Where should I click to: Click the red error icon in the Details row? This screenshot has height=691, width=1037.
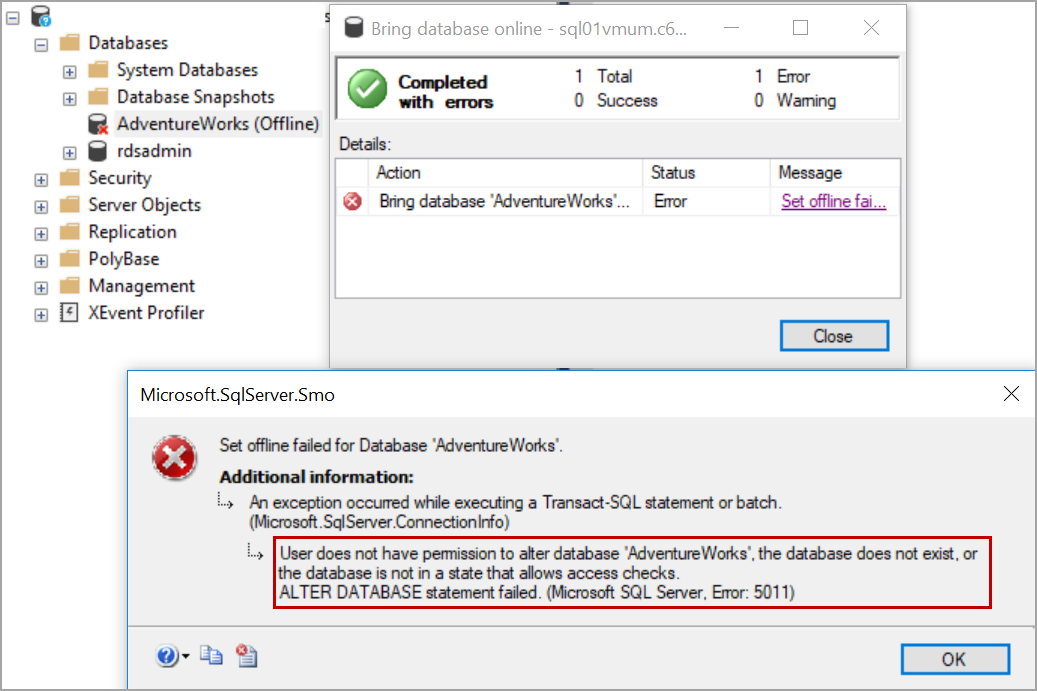[x=353, y=201]
